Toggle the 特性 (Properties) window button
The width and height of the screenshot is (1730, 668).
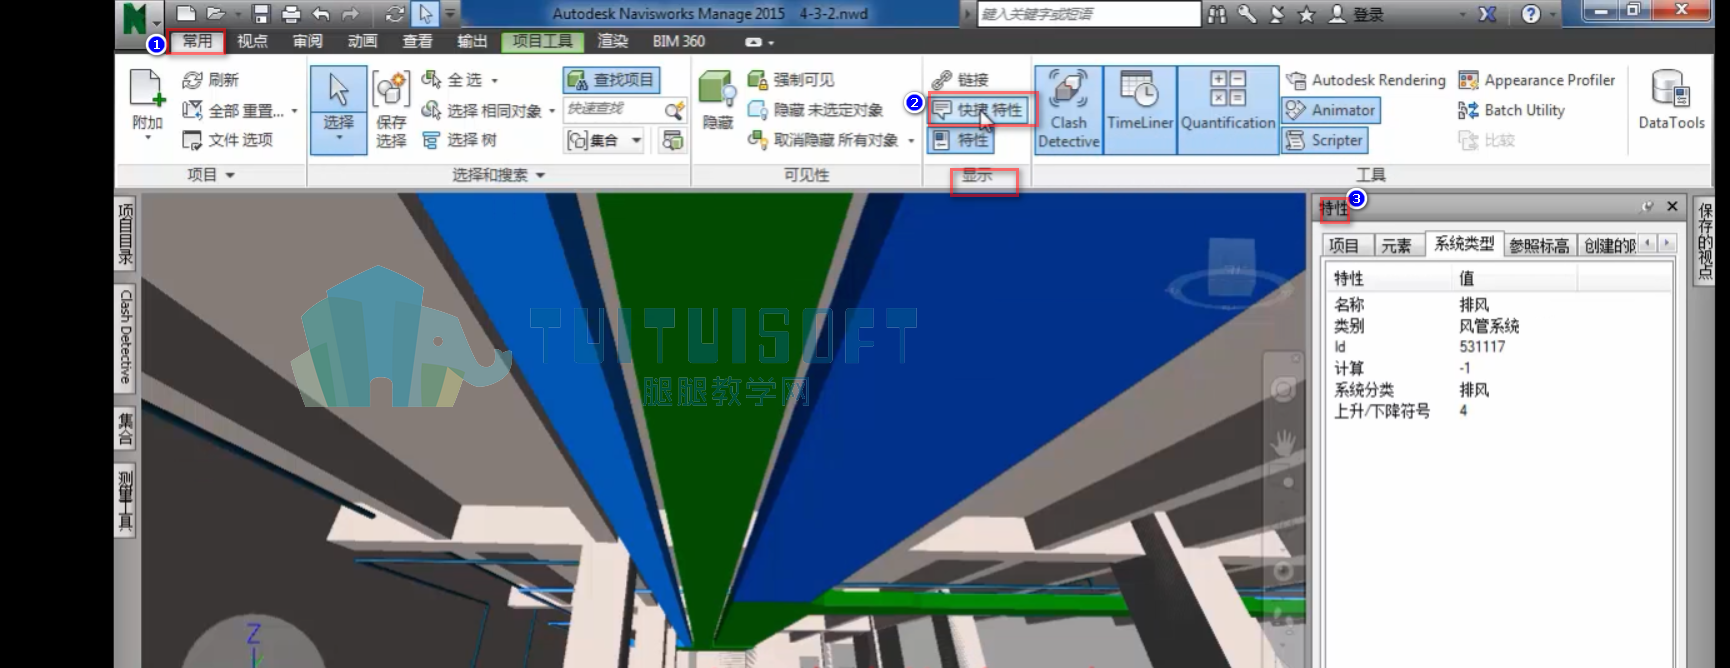tap(961, 140)
